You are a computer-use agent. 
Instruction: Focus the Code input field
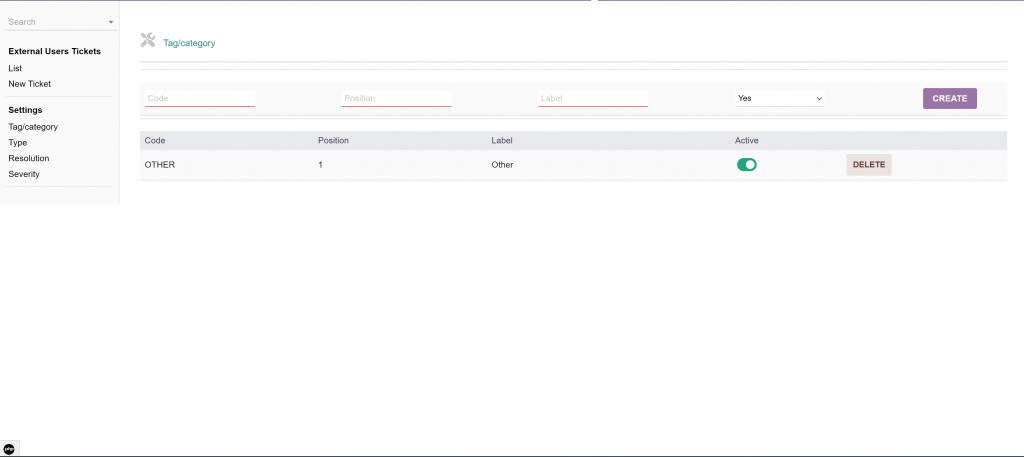coord(200,99)
